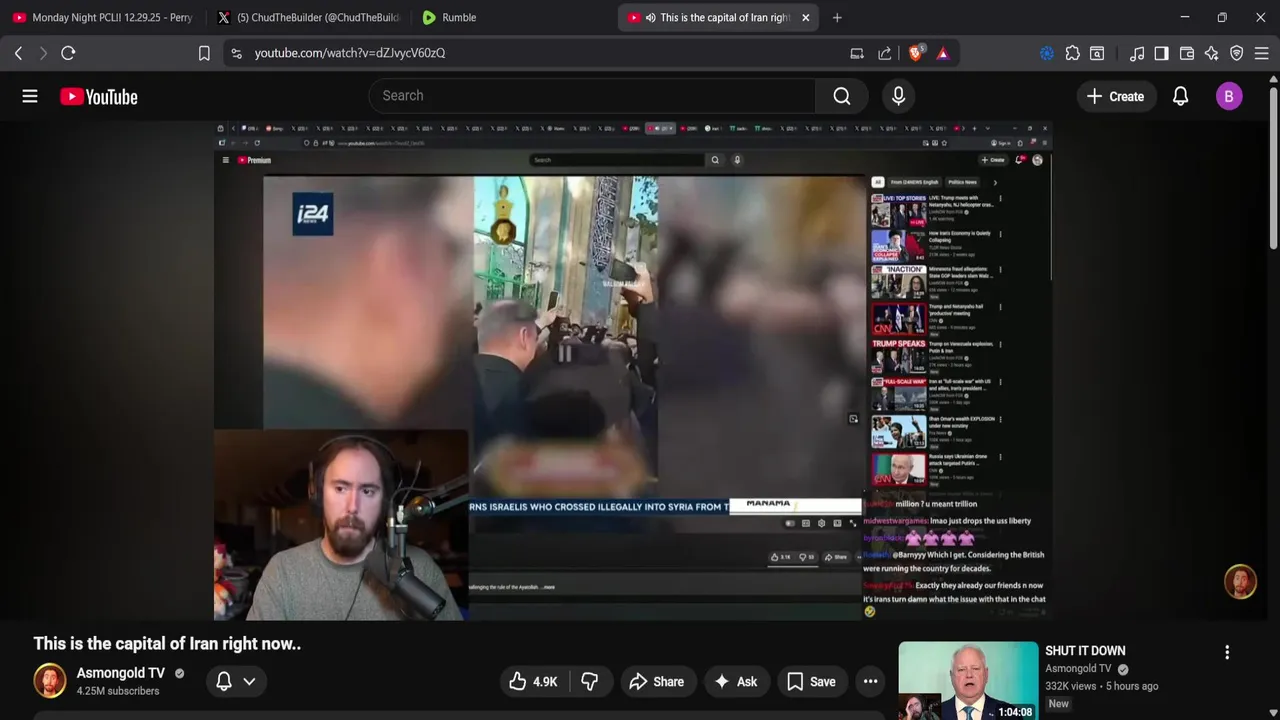
Task: View site information icon next to URL
Action: click(236, 53)
